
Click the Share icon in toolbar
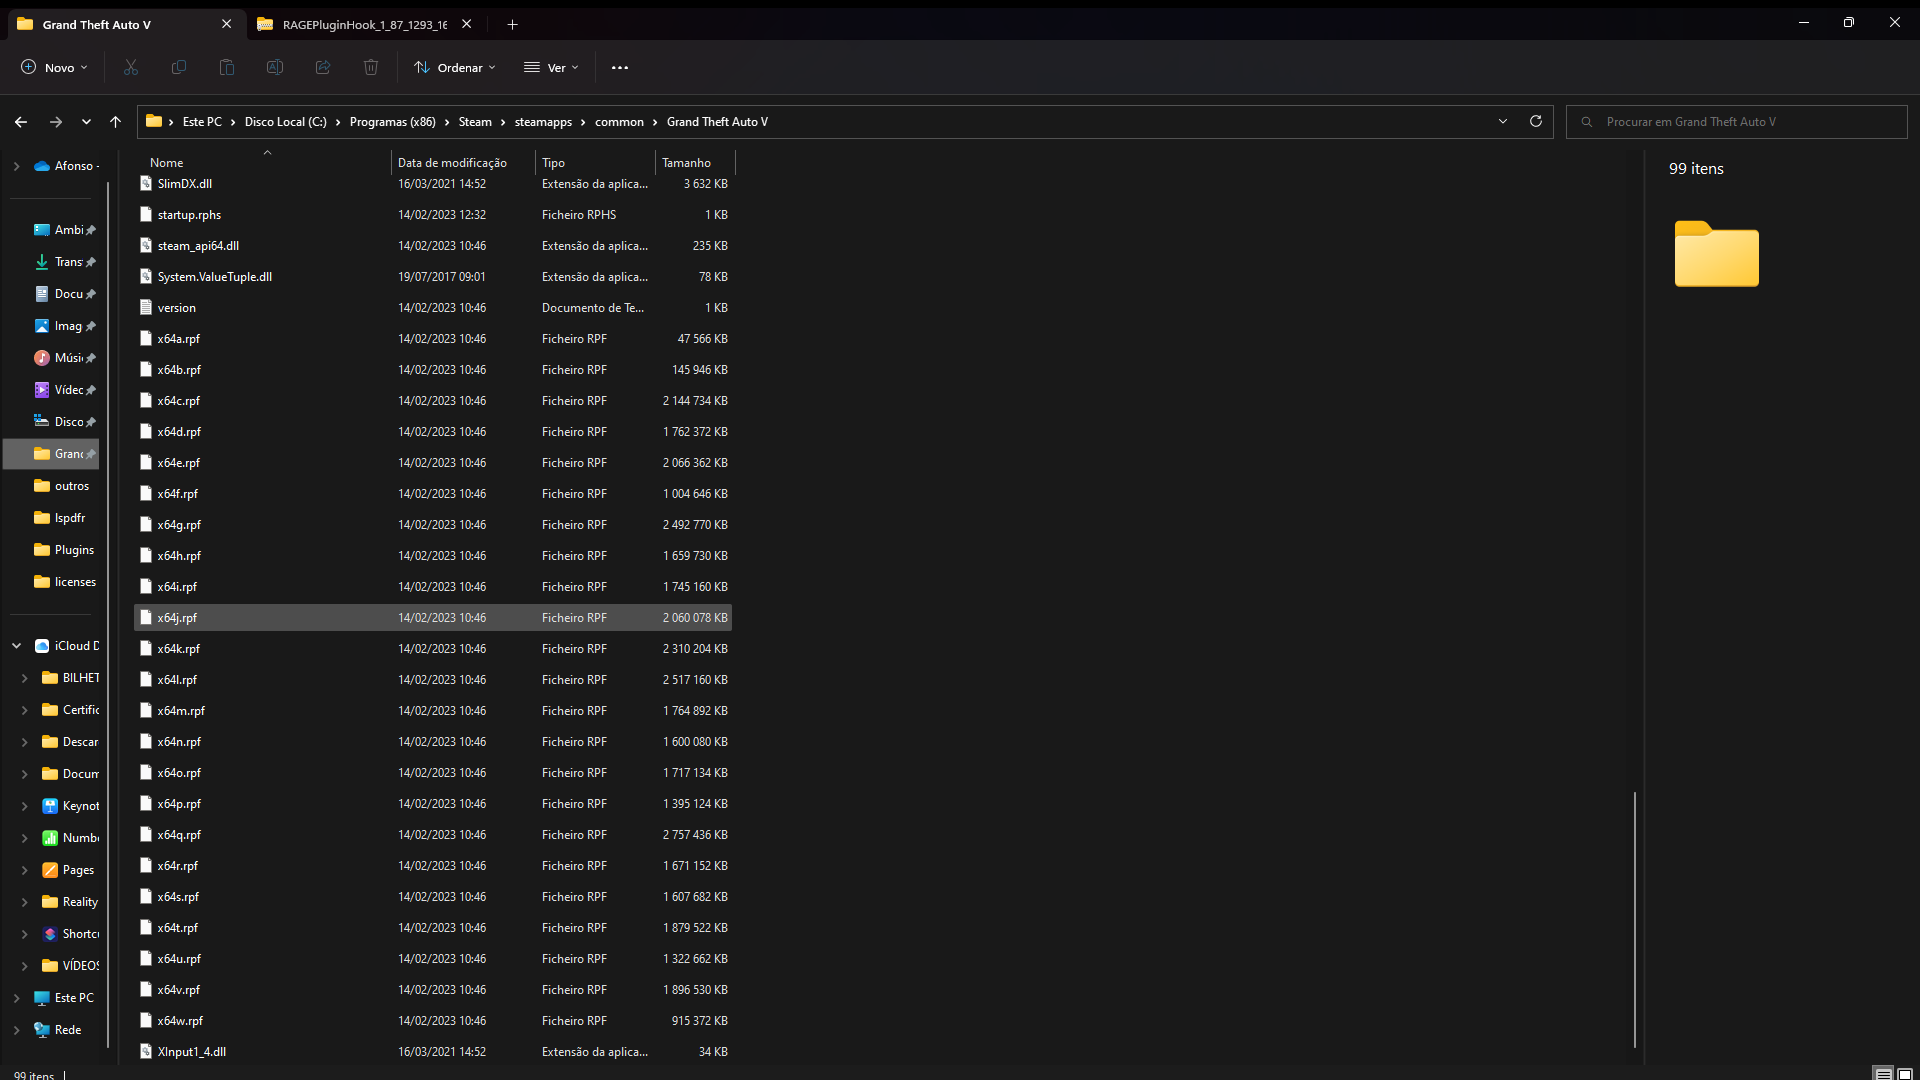(323, 67)
